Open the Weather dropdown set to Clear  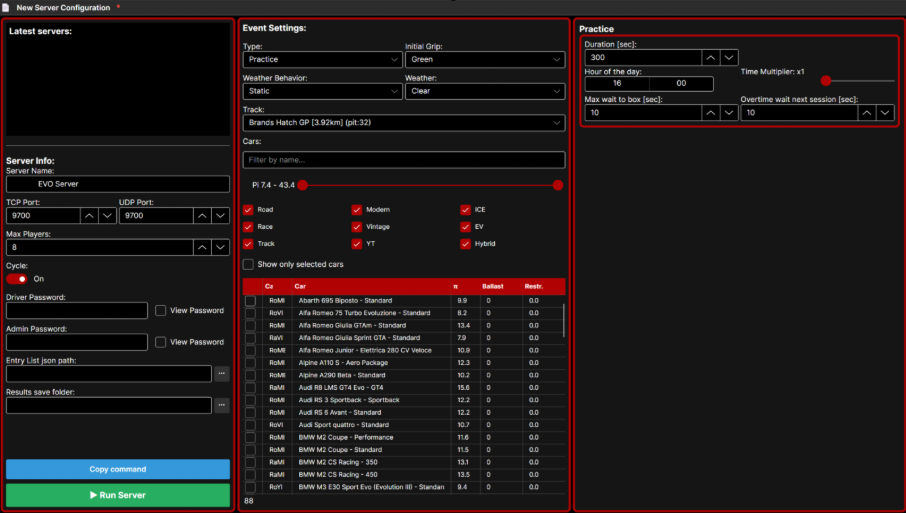coord(485,91)
